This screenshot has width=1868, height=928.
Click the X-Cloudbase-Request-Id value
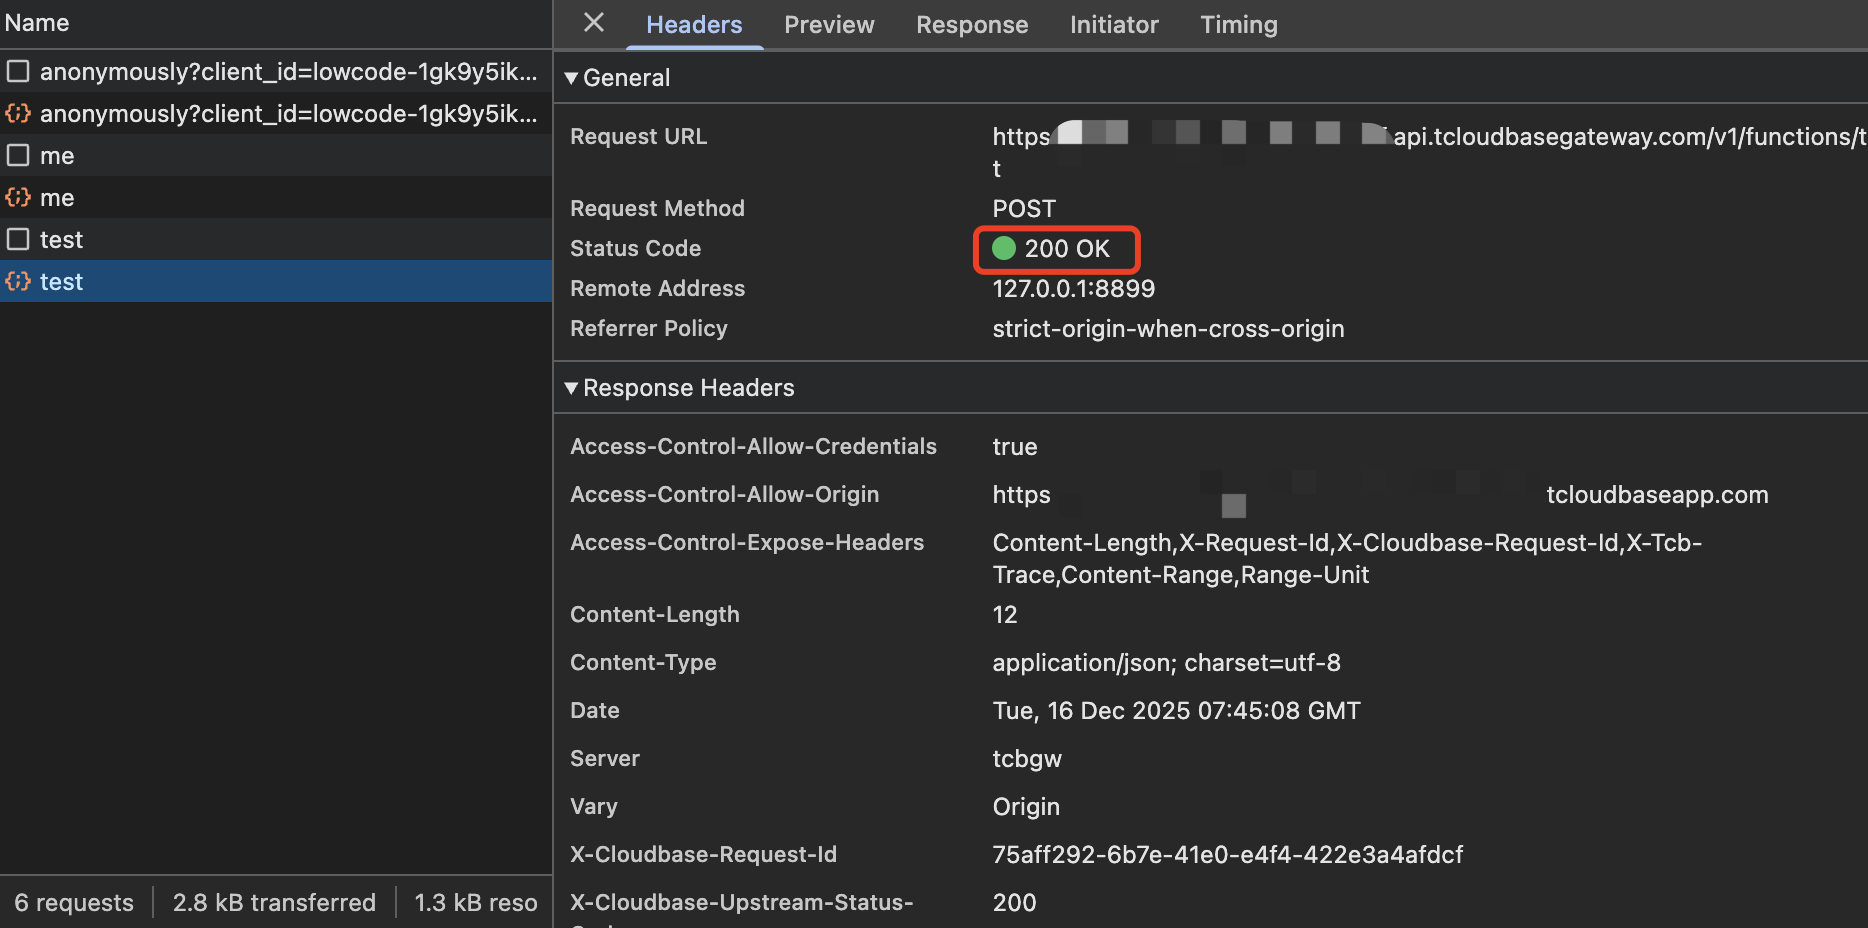coord(1227,855)
